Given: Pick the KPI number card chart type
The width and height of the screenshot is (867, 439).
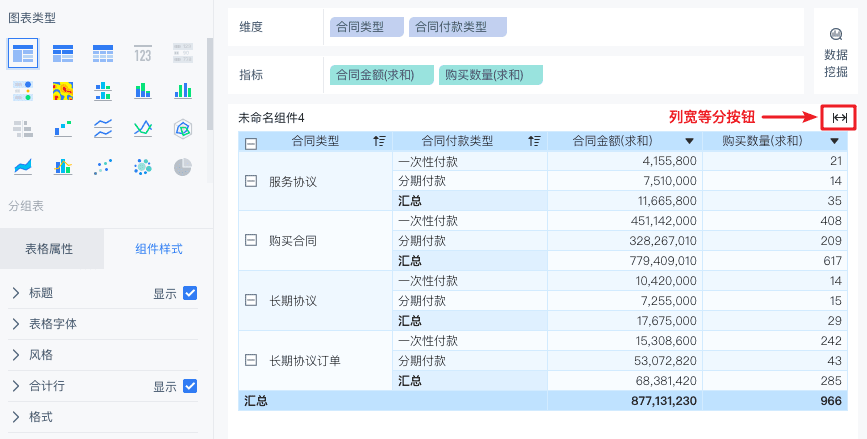Looking at the screenshot, I should pos(143,53).
